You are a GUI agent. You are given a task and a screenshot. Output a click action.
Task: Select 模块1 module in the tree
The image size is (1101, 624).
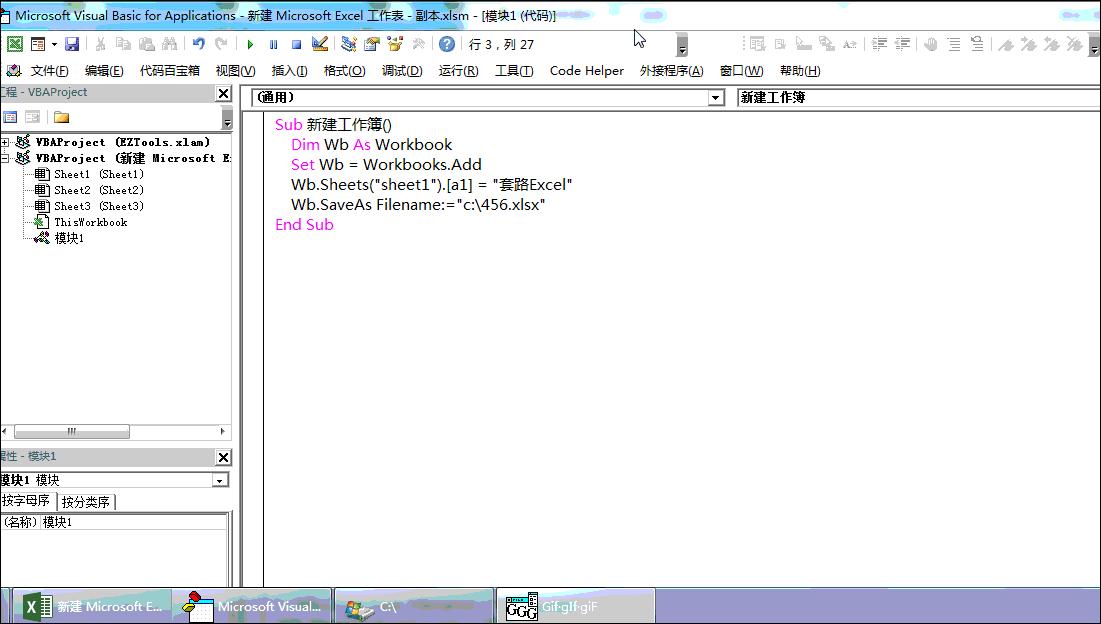click(x=69, y=239)
